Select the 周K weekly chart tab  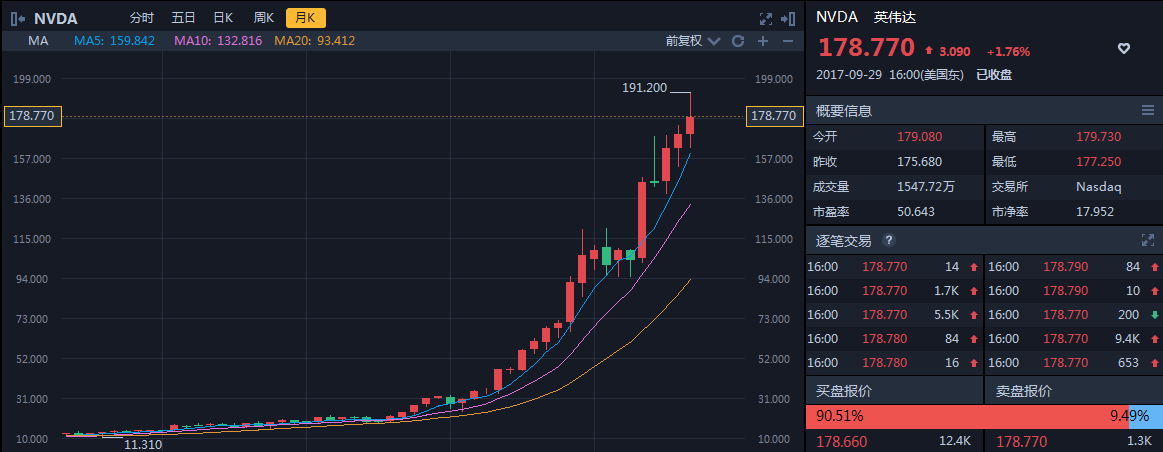264,18
